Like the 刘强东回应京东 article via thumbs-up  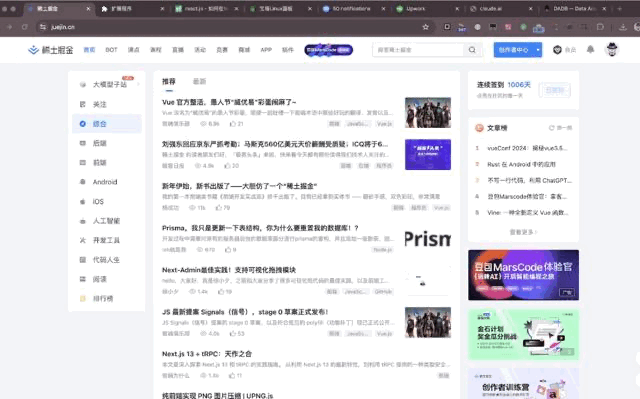(x=227, y=166)
